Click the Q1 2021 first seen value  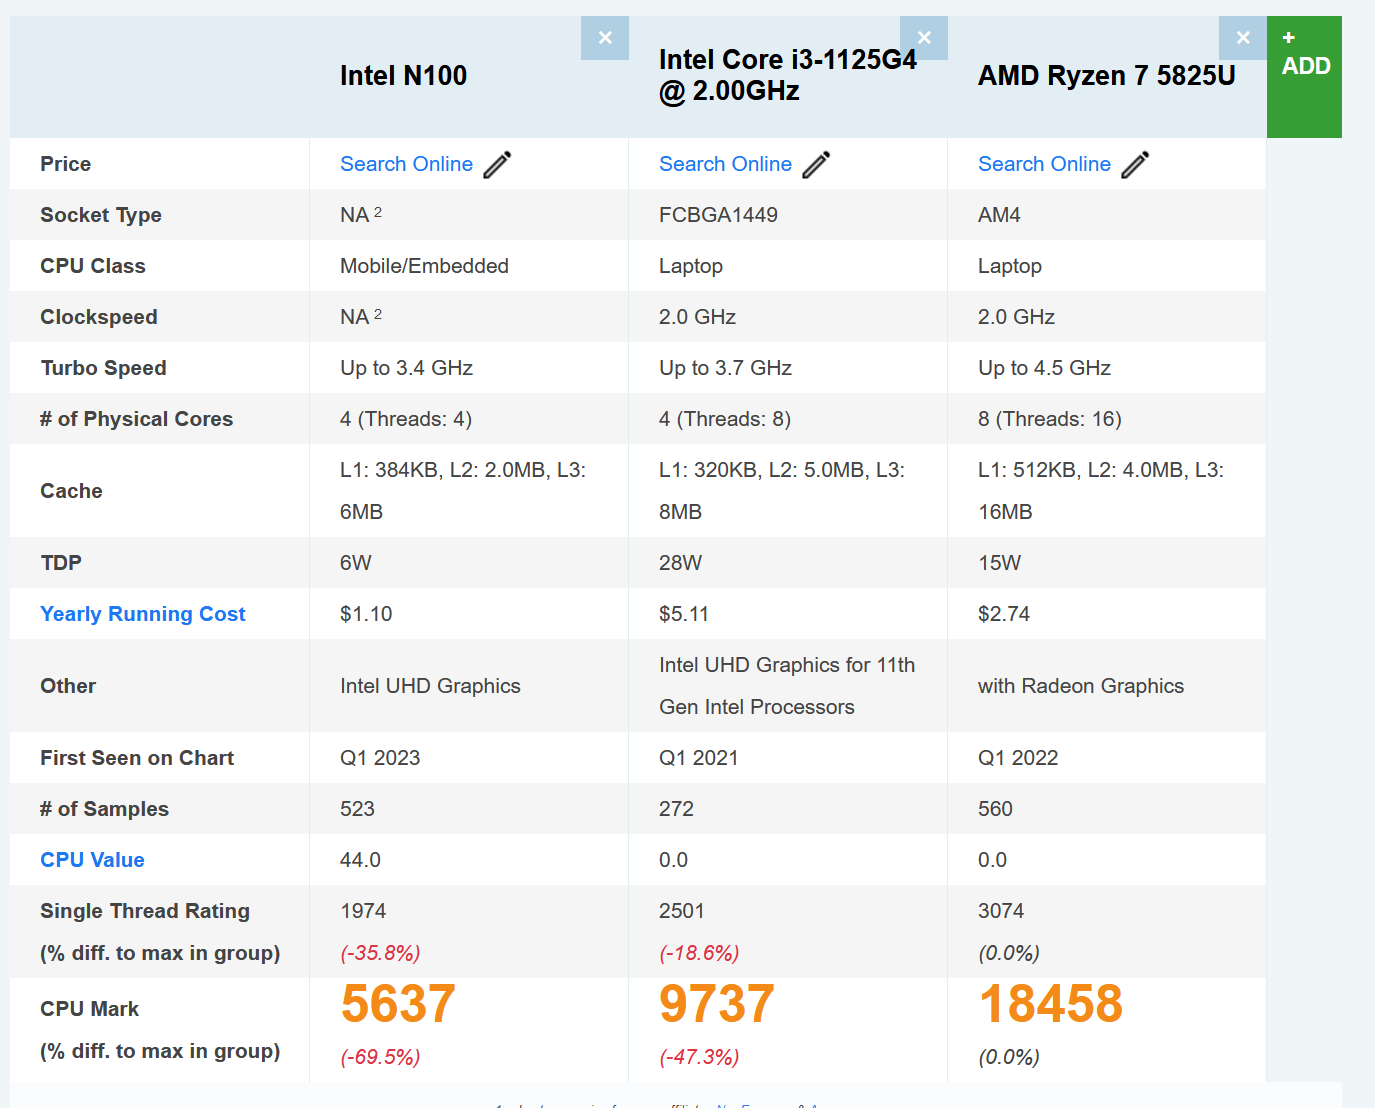698,758
